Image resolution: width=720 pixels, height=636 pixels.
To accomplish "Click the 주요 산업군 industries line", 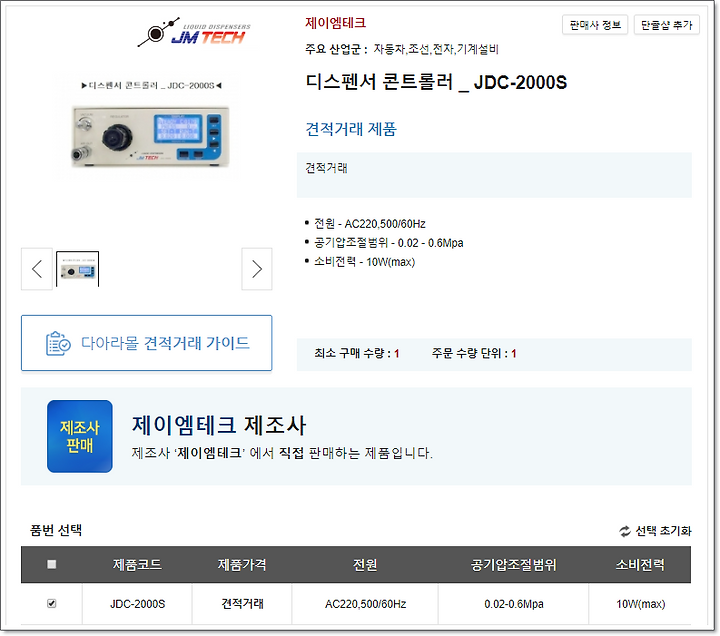I will (402, 49).
